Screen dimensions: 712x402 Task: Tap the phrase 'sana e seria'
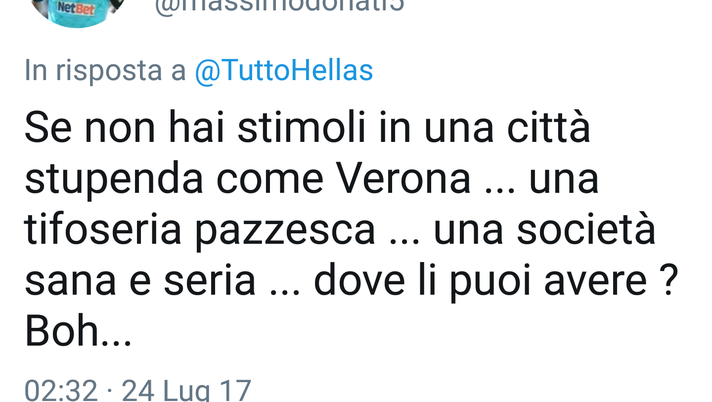(140, 282)
